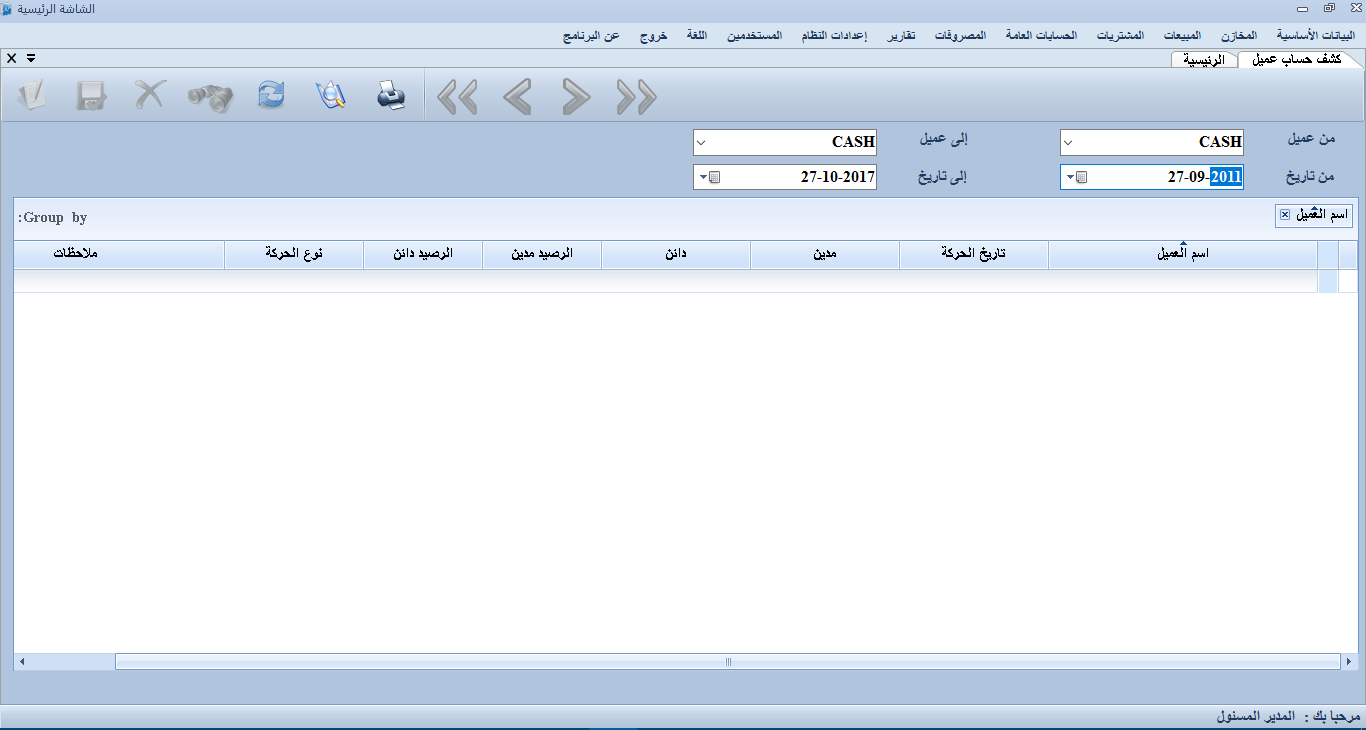Click the new document toolbar icon
1366x730 pixels.
click(32, 96)
